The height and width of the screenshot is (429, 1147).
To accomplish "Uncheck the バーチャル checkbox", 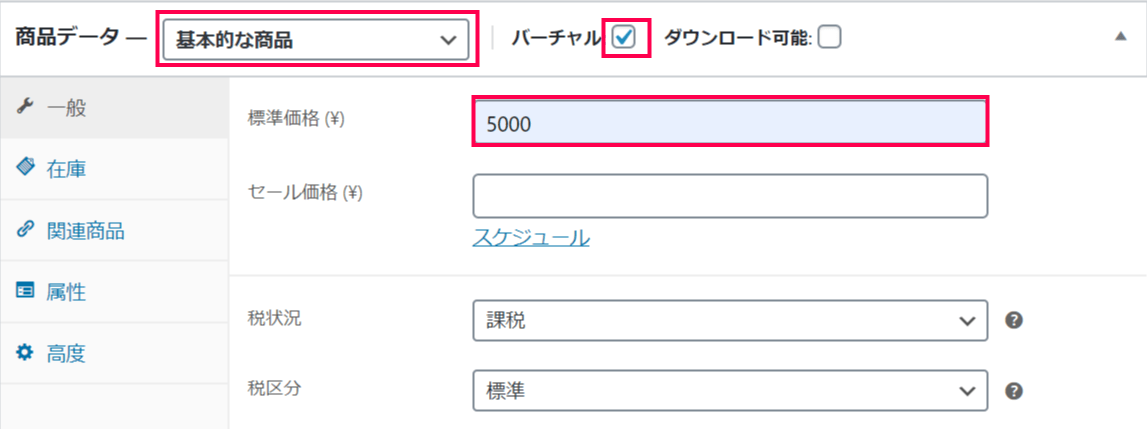I will pos(625,37).
